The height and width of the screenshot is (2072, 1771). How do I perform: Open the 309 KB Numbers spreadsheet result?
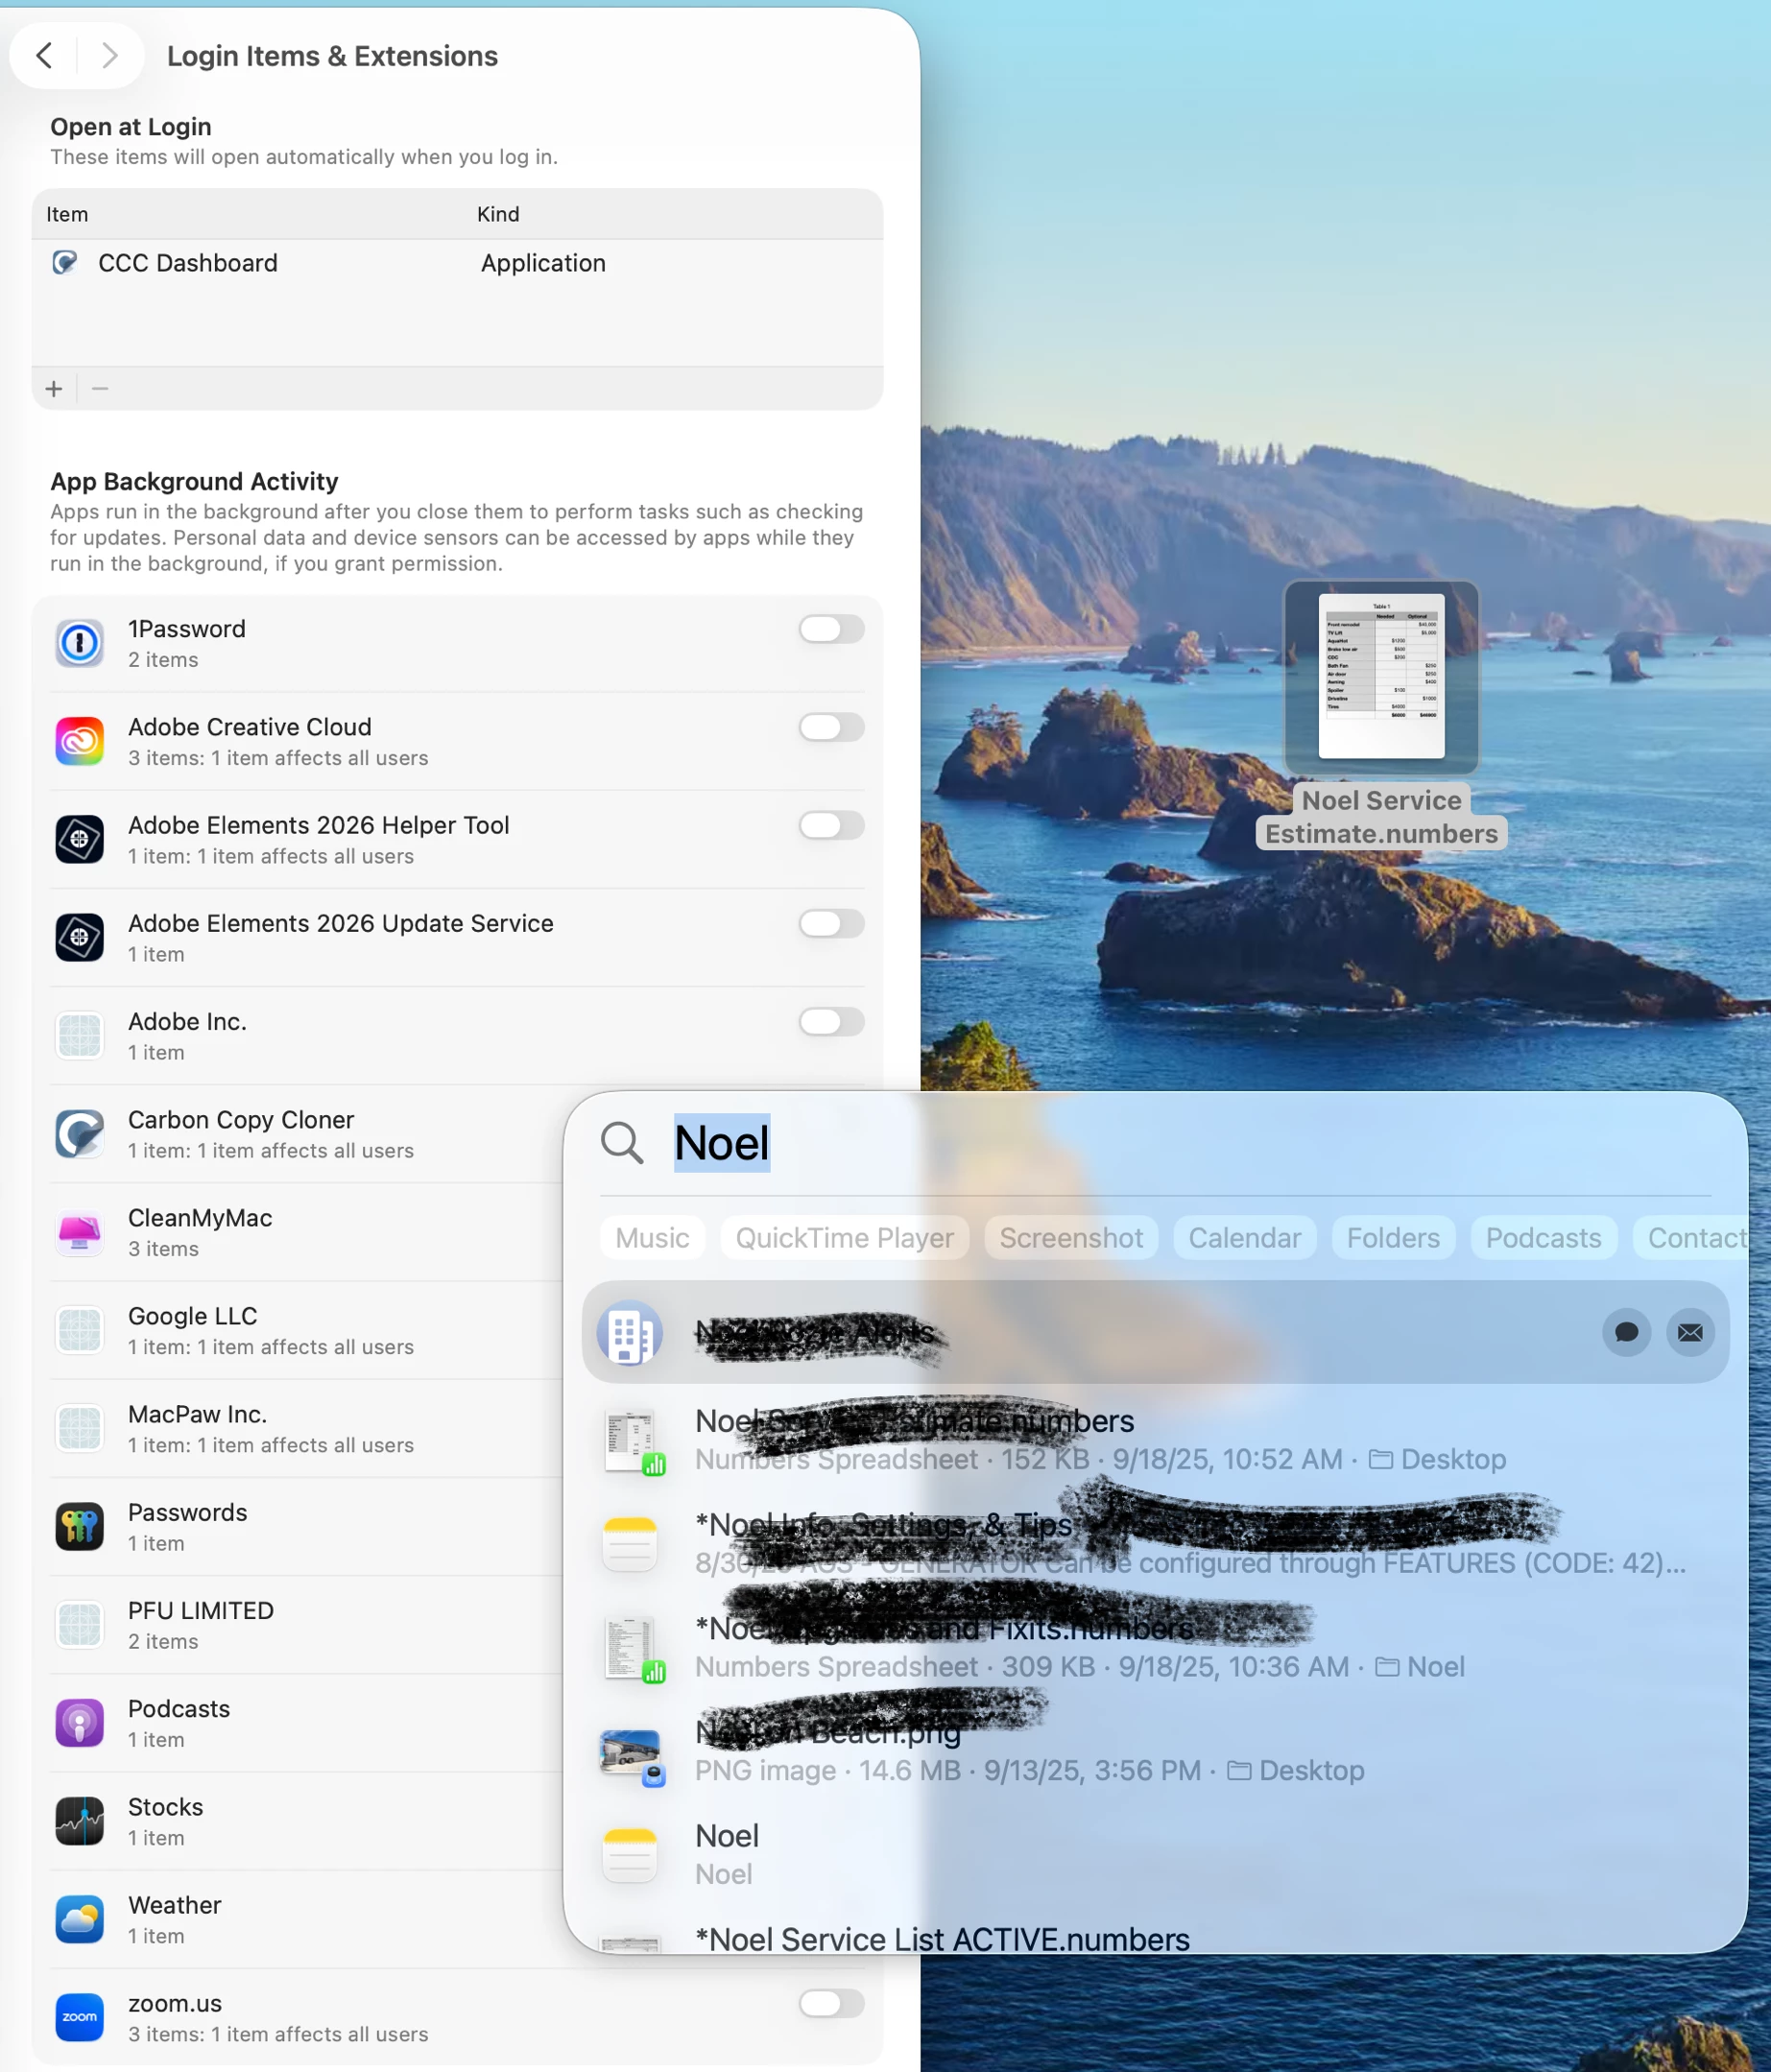(x=1155, y=1647)
